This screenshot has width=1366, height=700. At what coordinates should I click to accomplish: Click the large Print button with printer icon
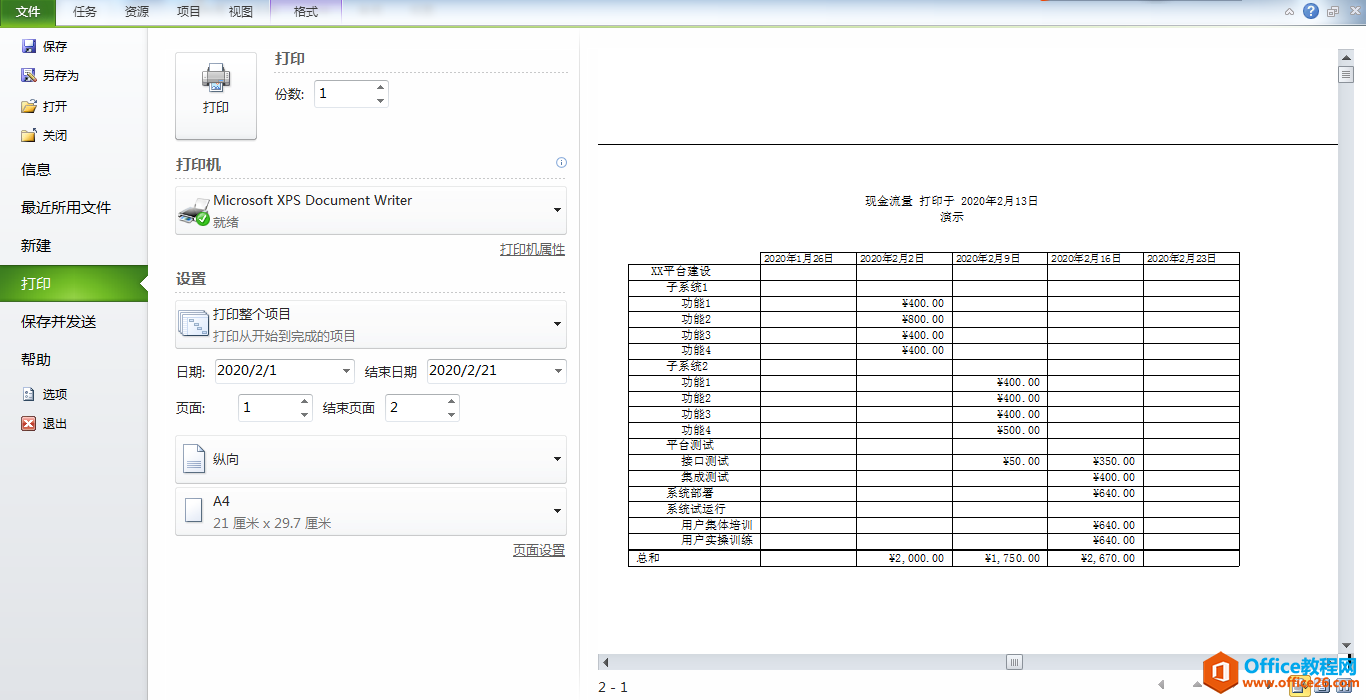[x=216, y=95]
